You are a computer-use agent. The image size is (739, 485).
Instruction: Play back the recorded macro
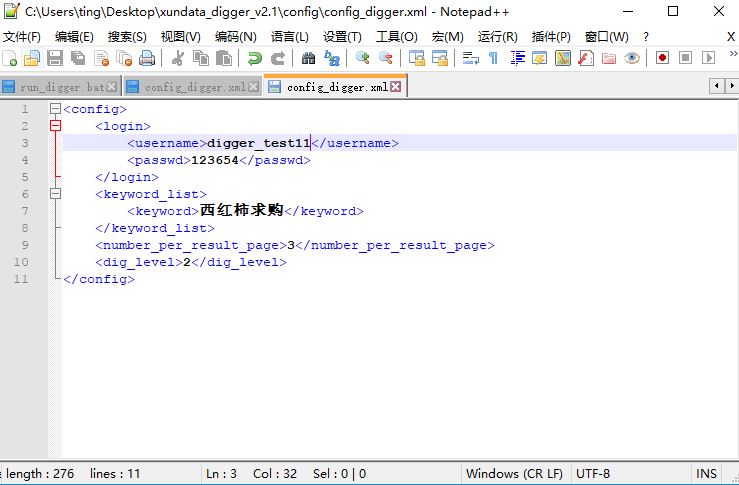tap(708, 58)
